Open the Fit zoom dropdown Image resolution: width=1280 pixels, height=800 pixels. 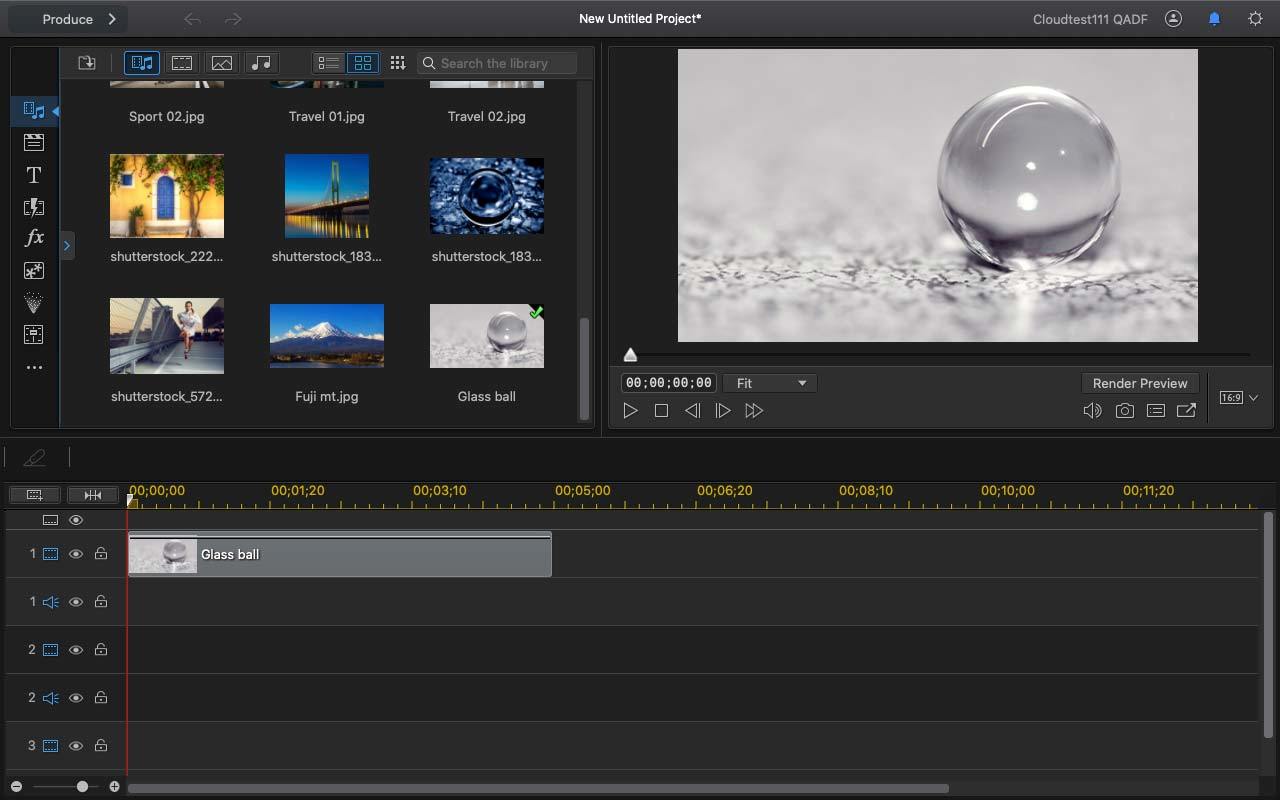(770, 383)
